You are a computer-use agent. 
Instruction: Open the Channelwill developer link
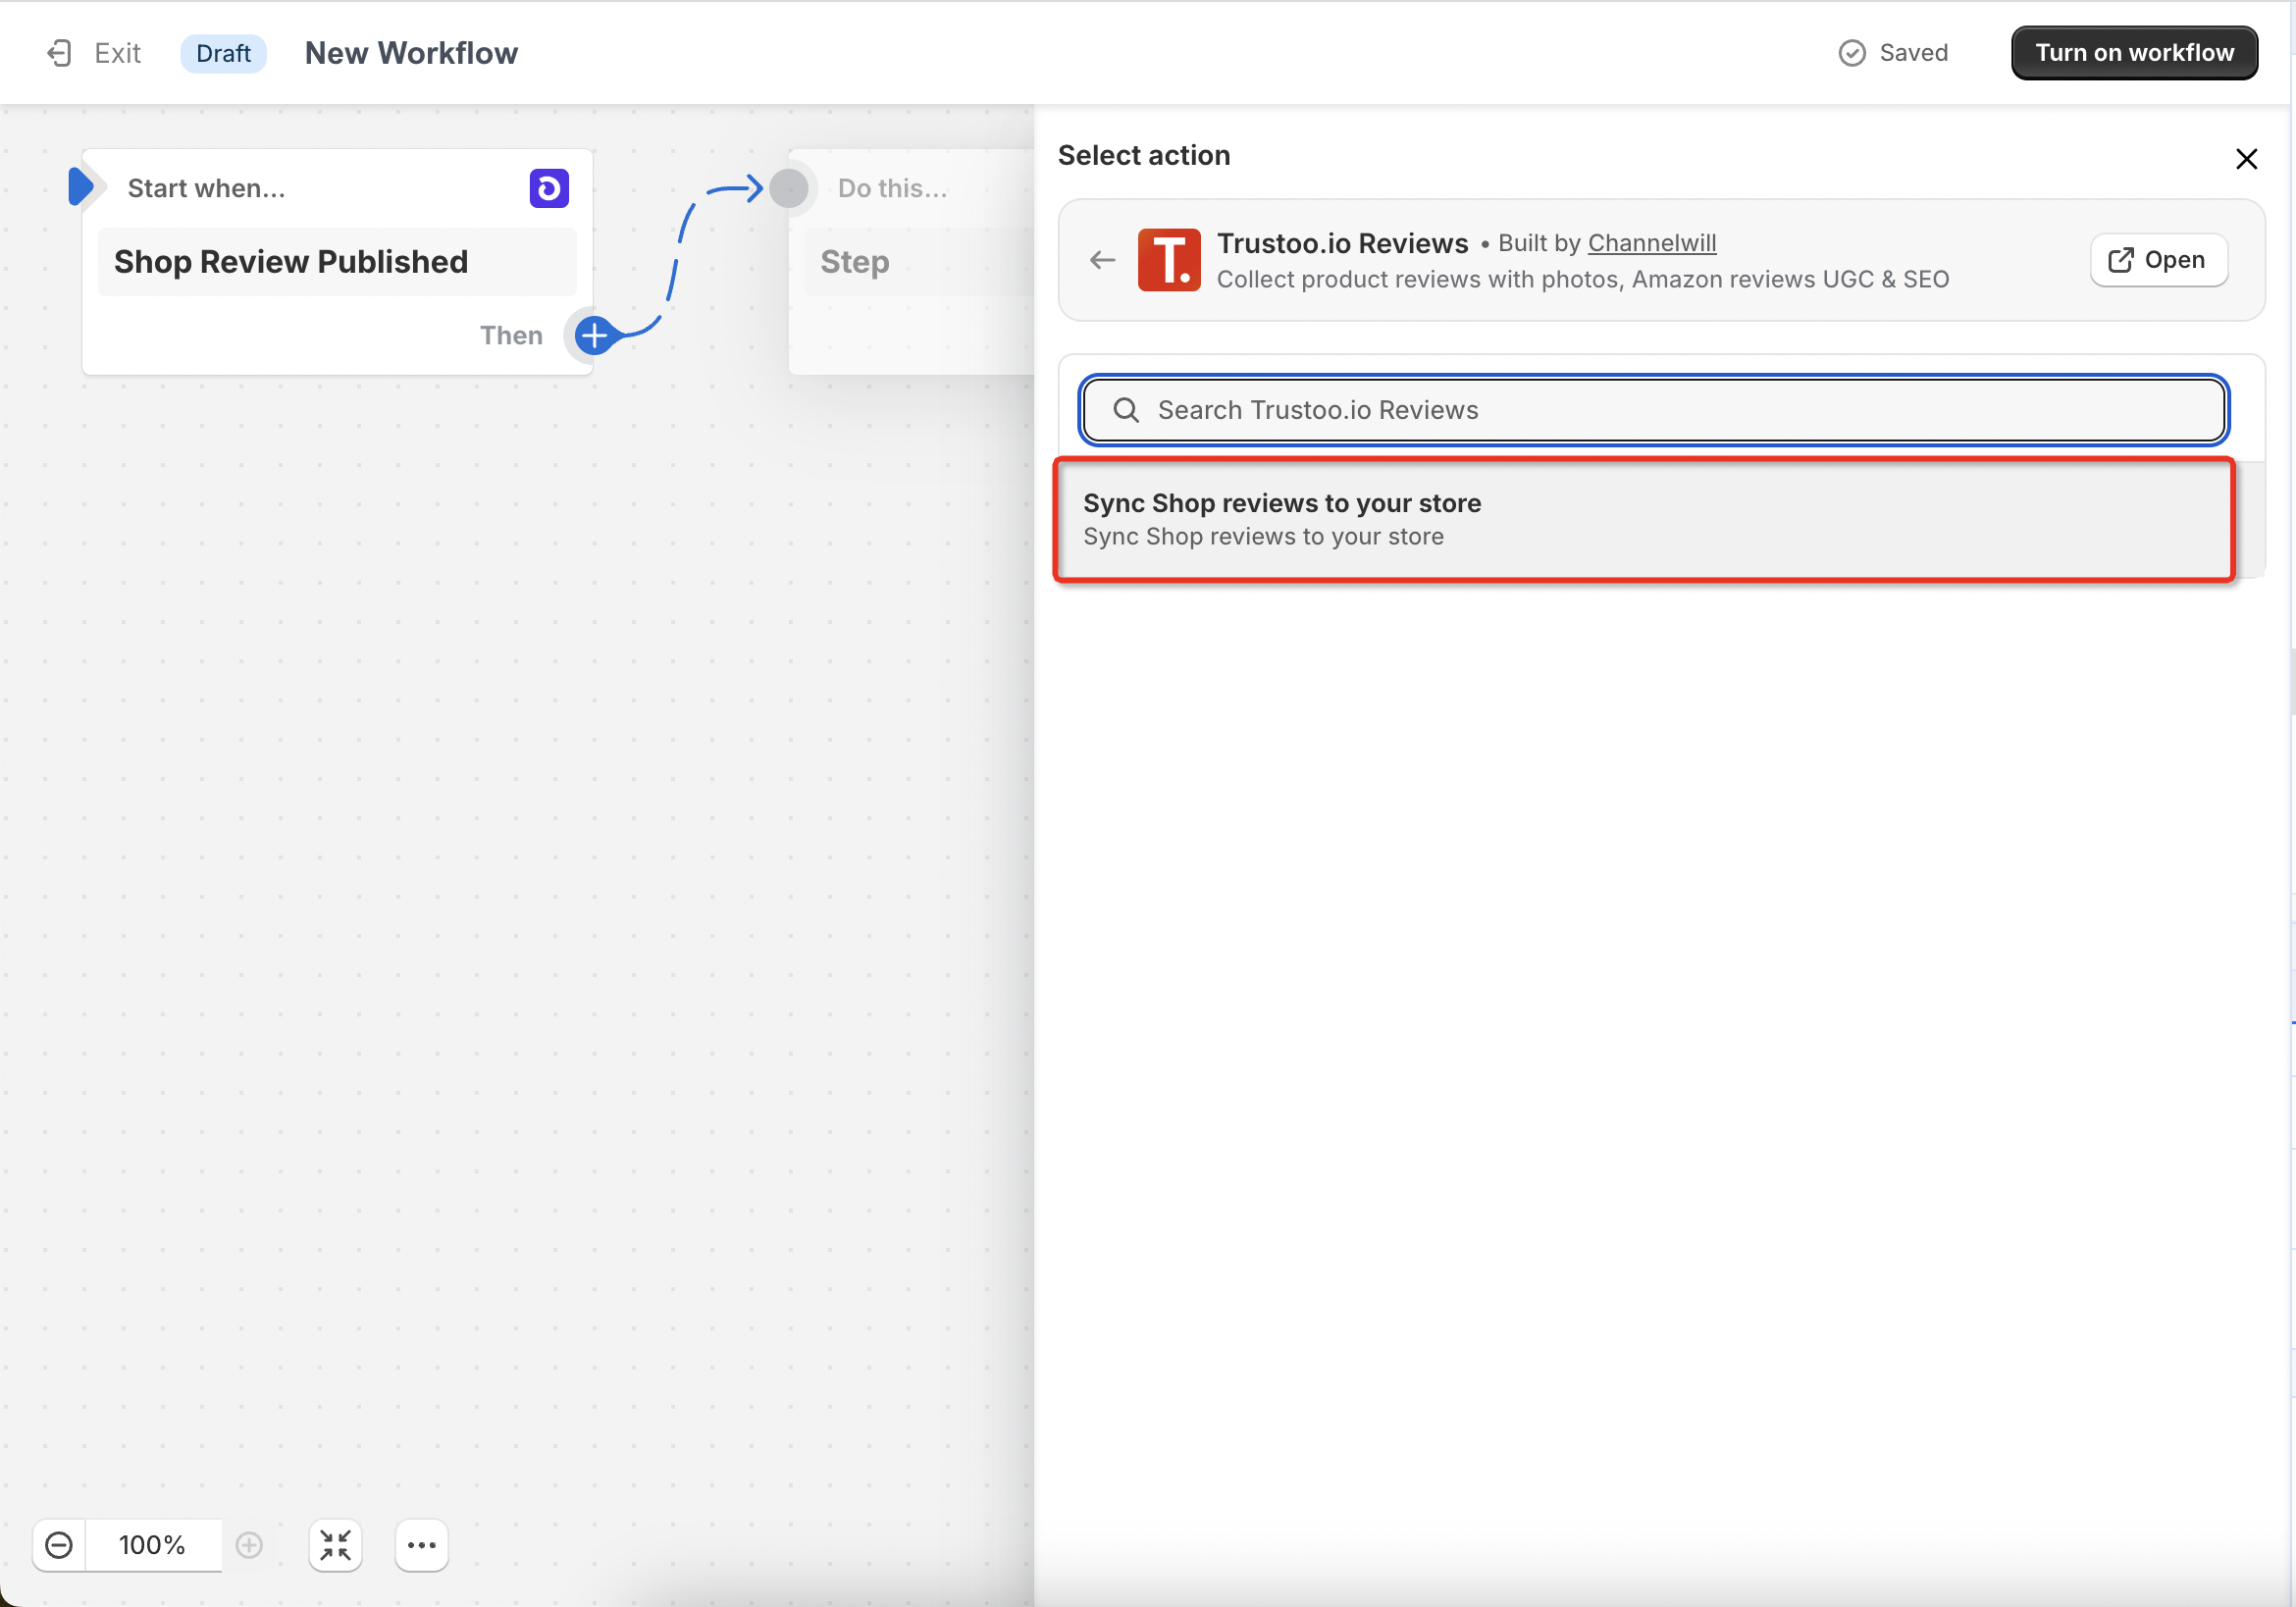(1651, 243)
